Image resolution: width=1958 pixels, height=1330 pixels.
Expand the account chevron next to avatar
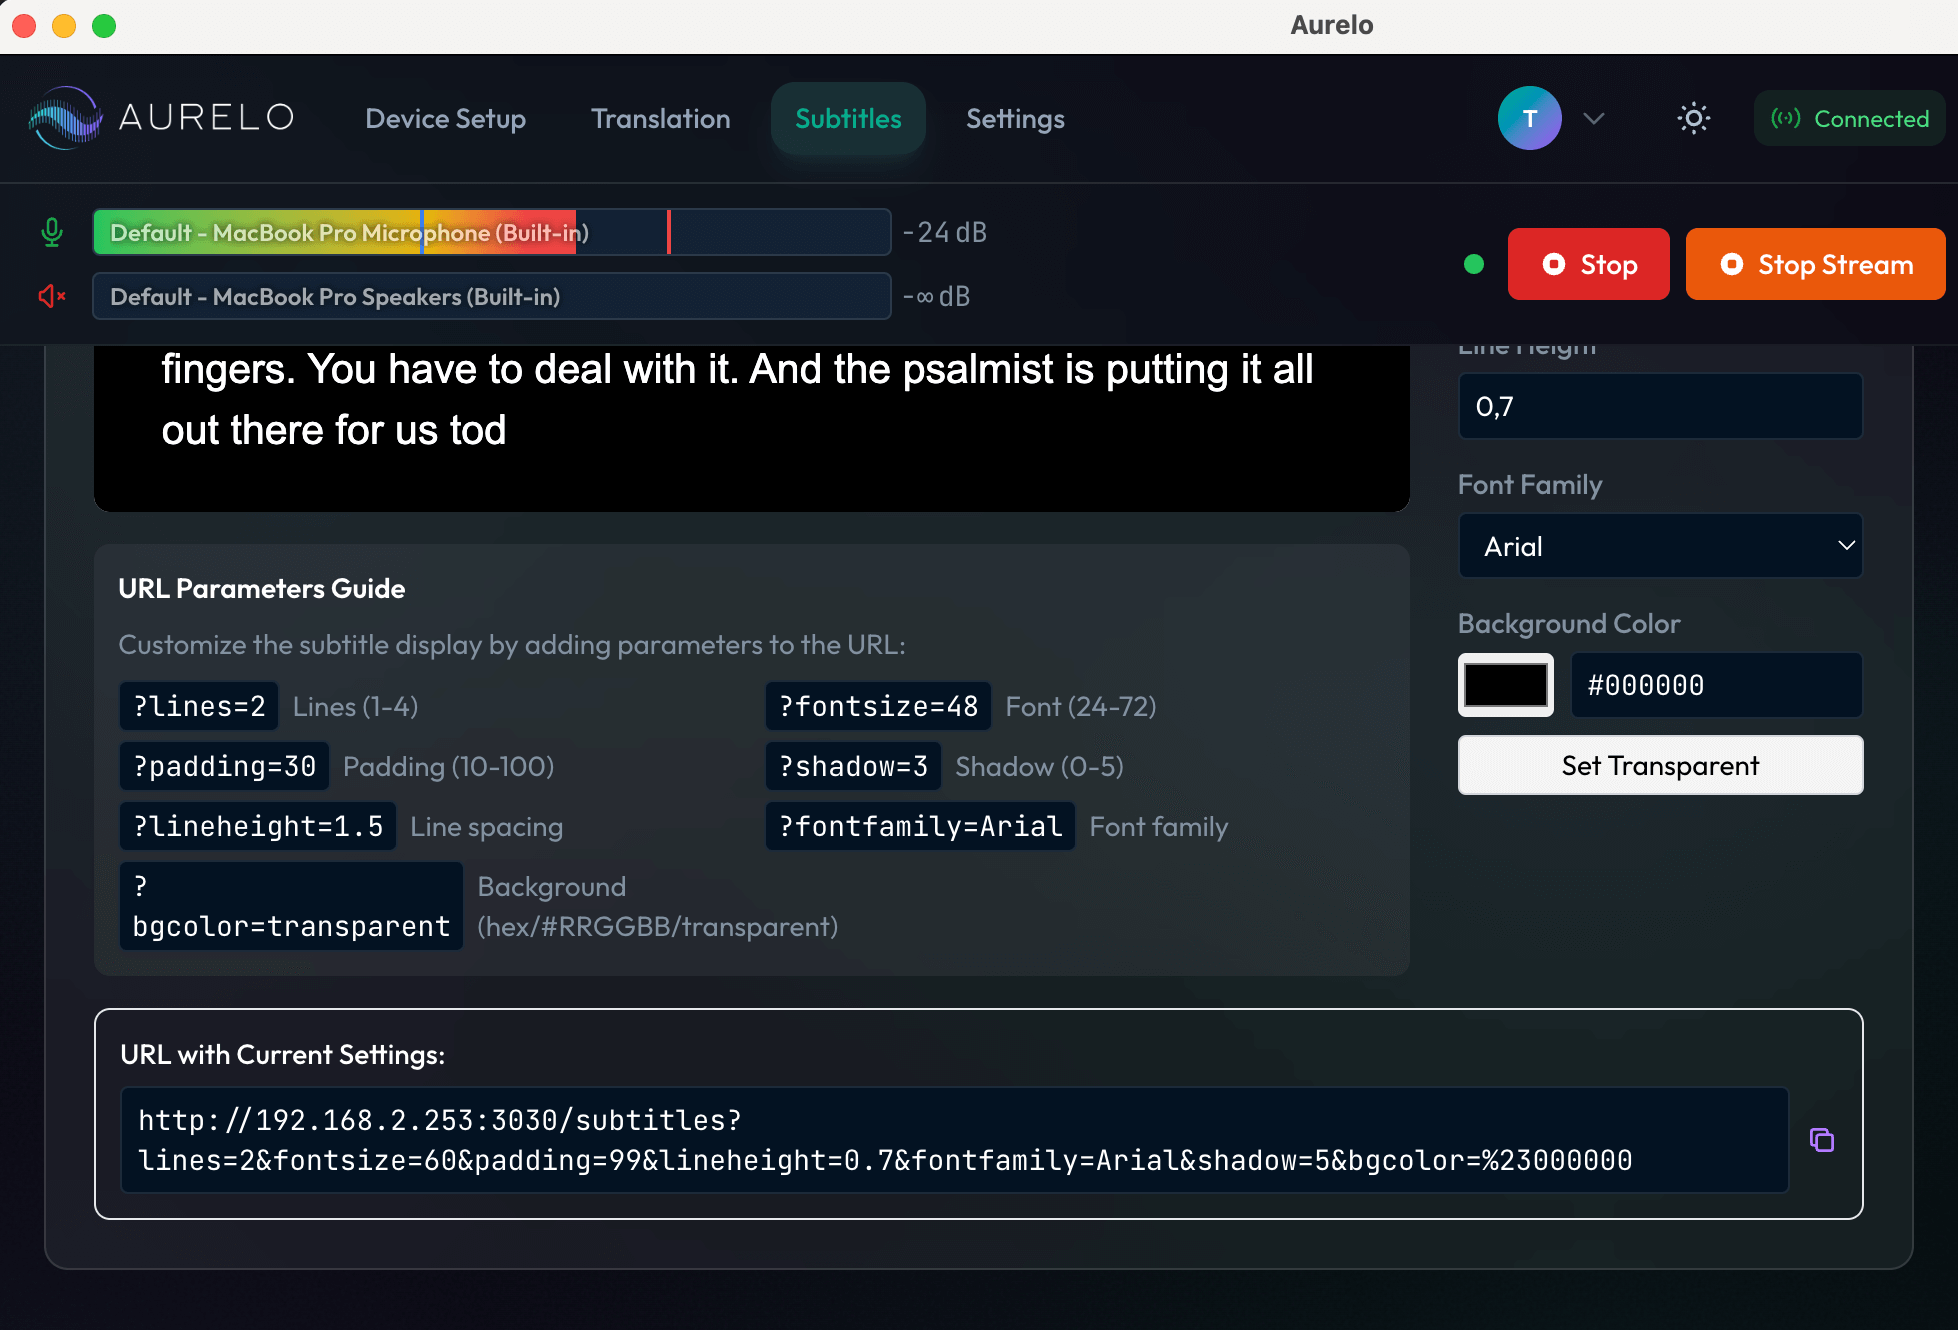click(x=1594, y=118)
